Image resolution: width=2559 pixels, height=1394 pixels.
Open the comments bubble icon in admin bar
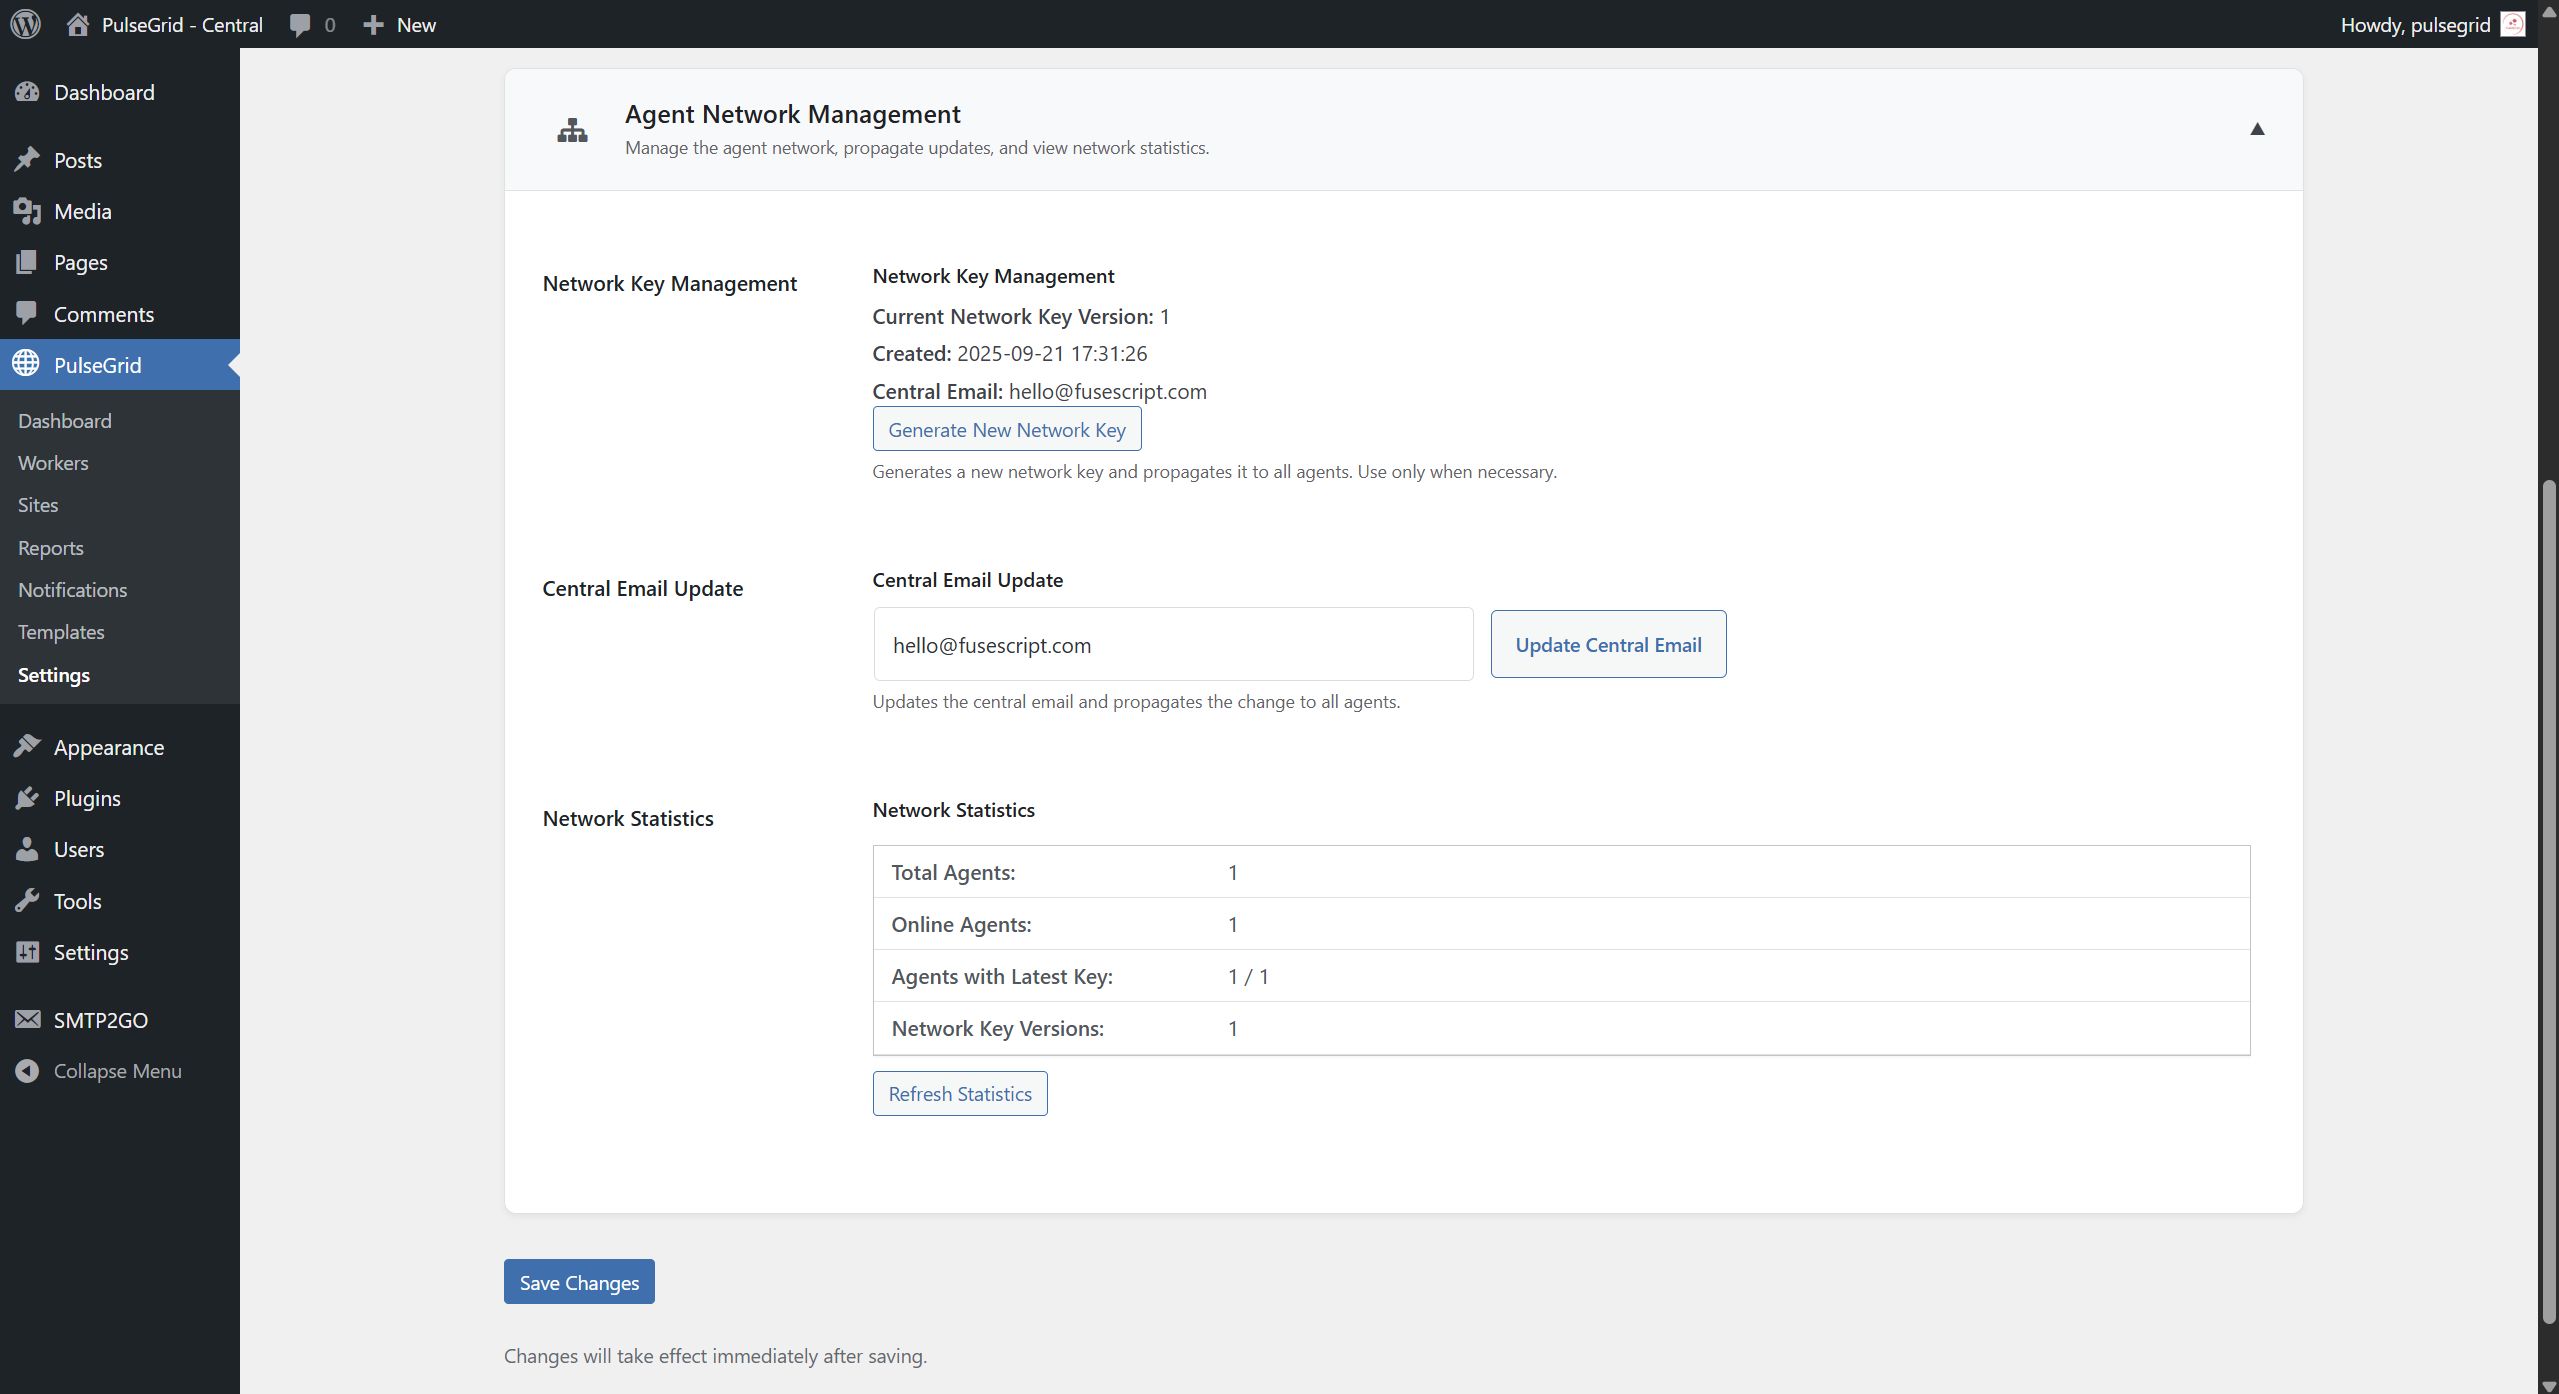[300, 25]
